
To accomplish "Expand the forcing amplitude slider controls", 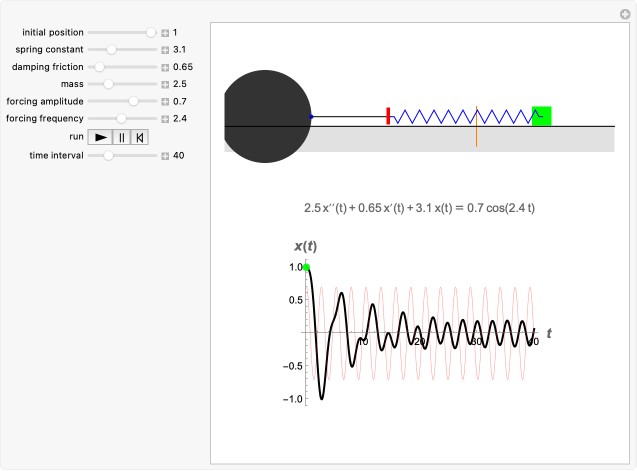I will point(165,101).
